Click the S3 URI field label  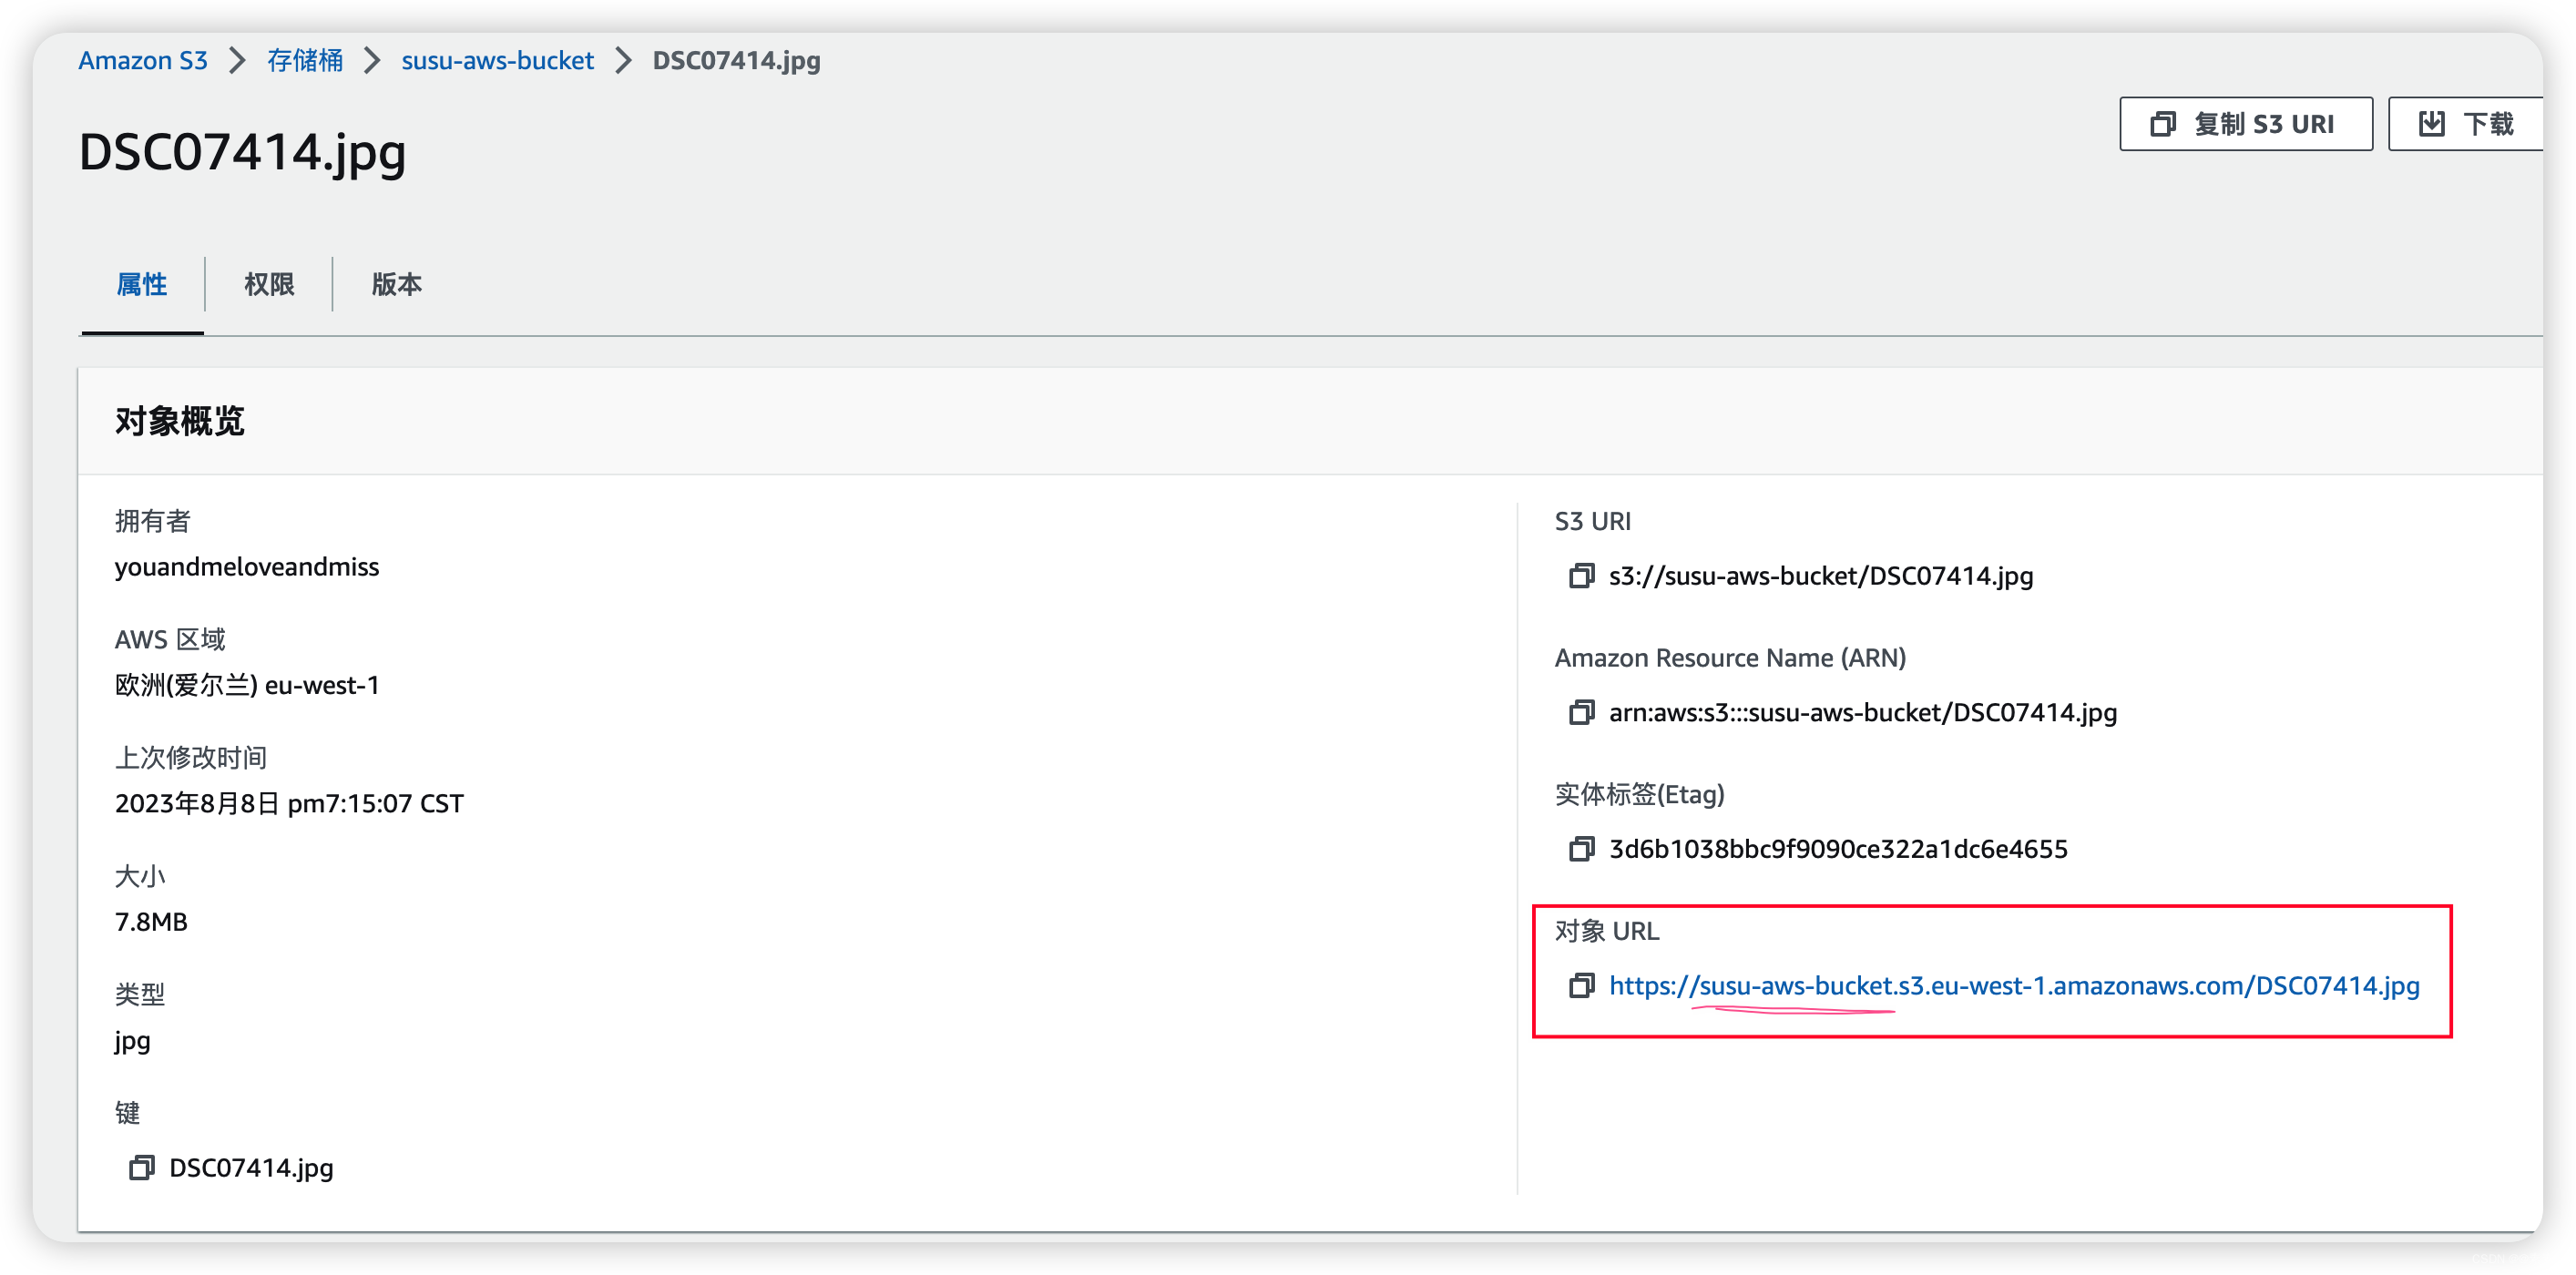(1592, 521)
